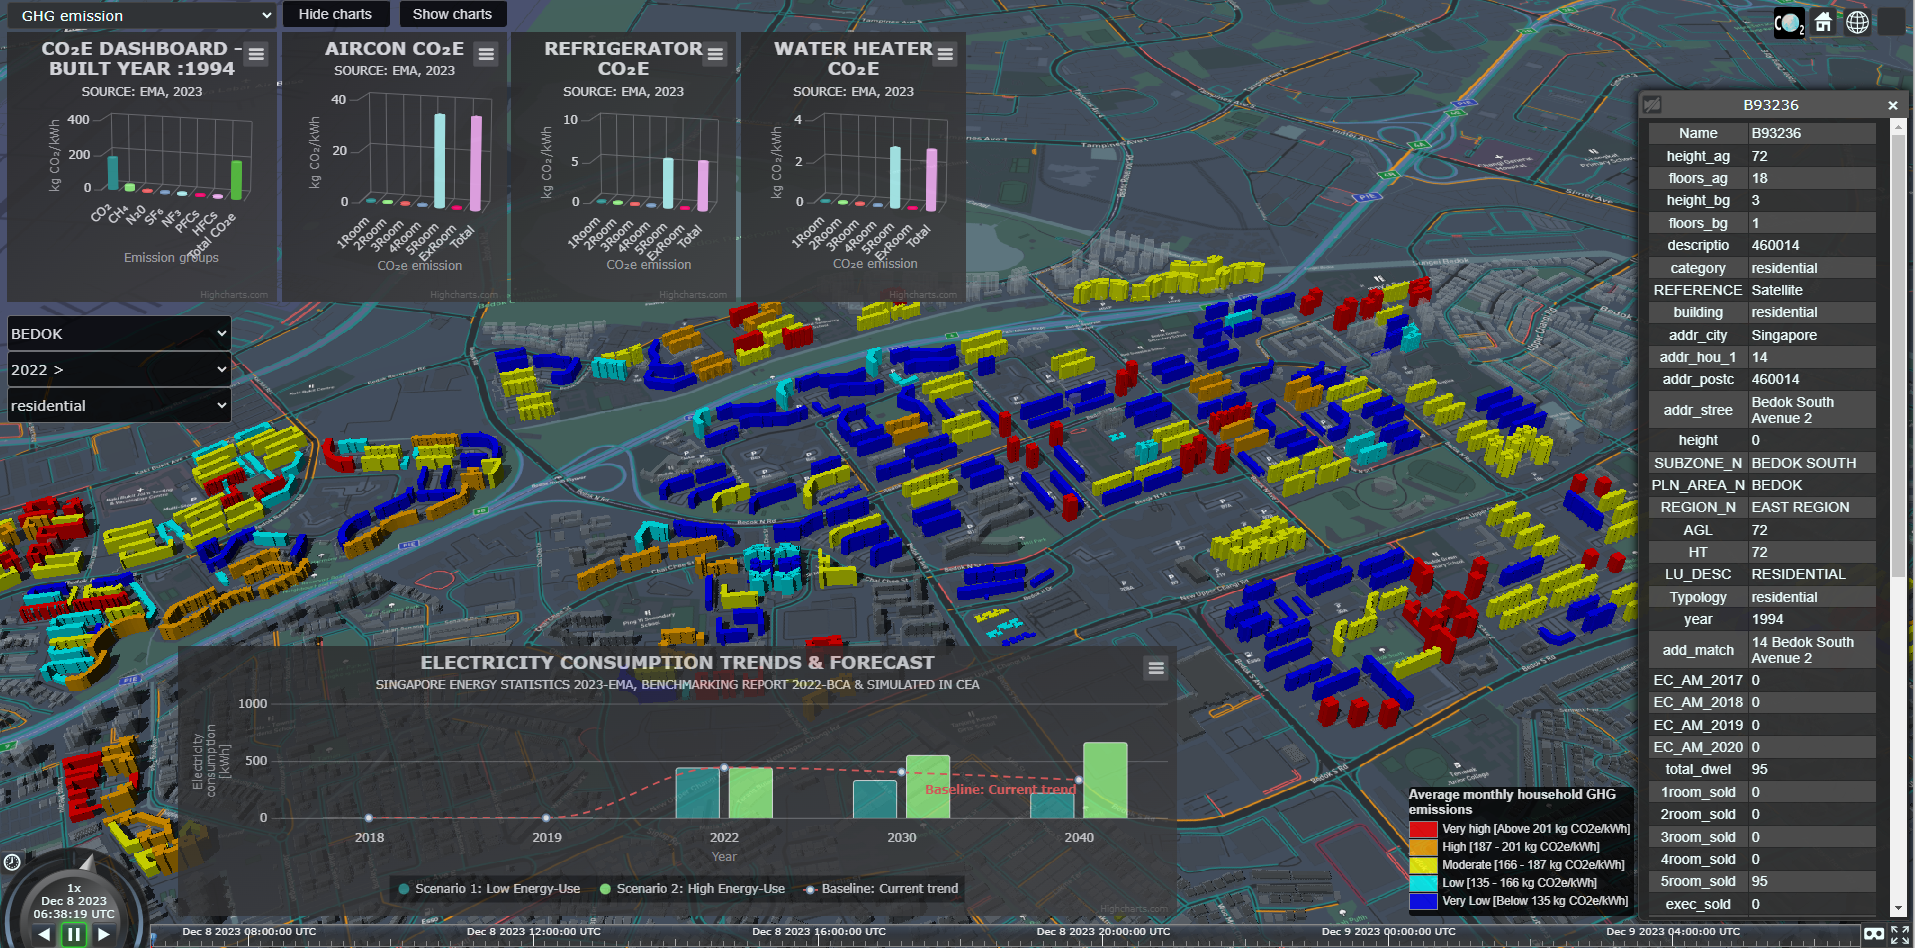
Task: Toggle Scenario 2: High Energy-Use series
Action: point(692,888)
